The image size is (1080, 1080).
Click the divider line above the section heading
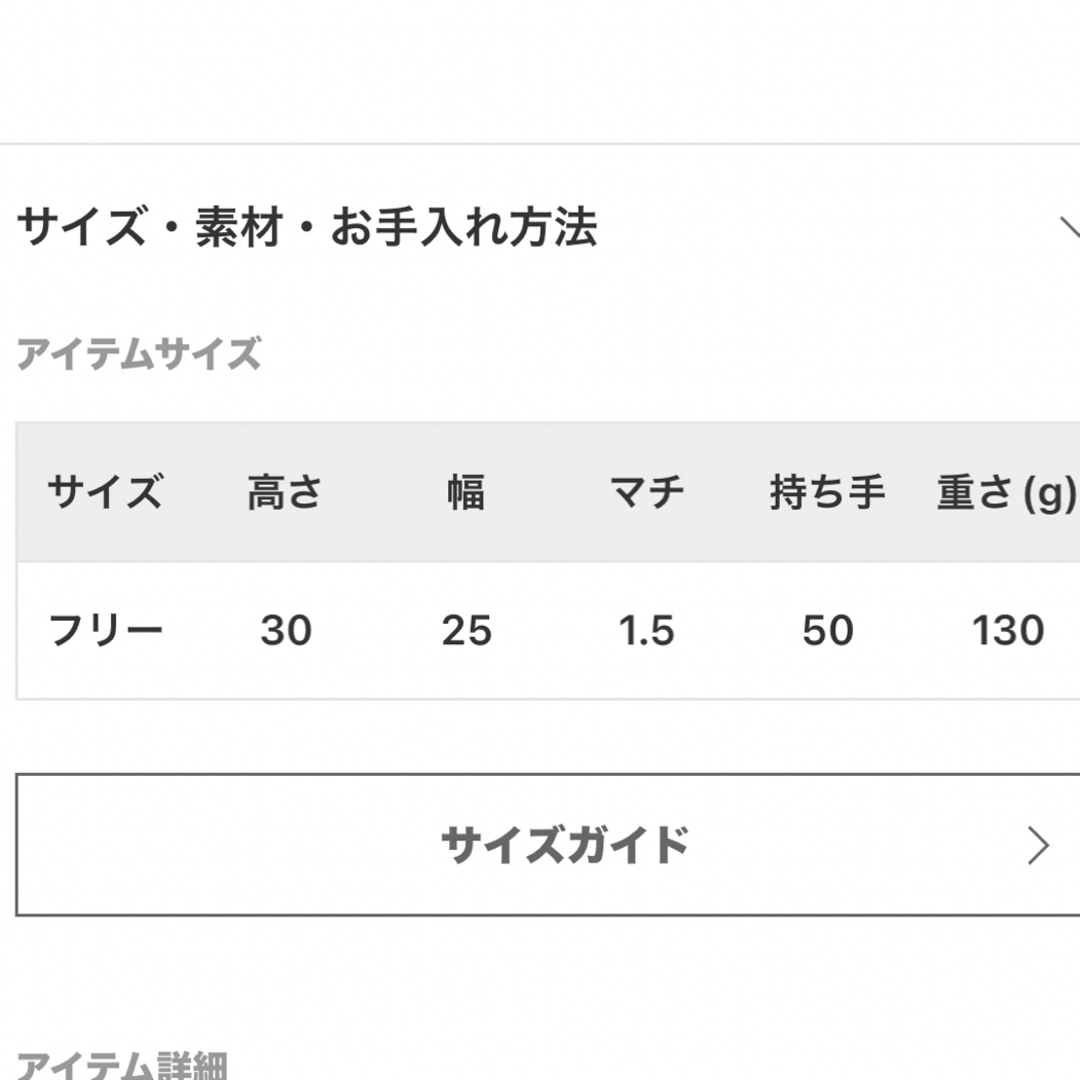point(540,144)
